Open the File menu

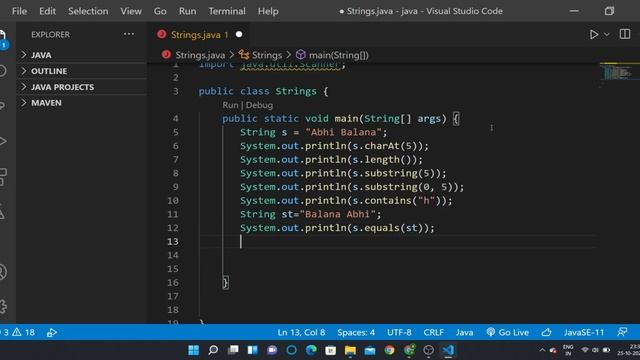click(x=20, y=11)
